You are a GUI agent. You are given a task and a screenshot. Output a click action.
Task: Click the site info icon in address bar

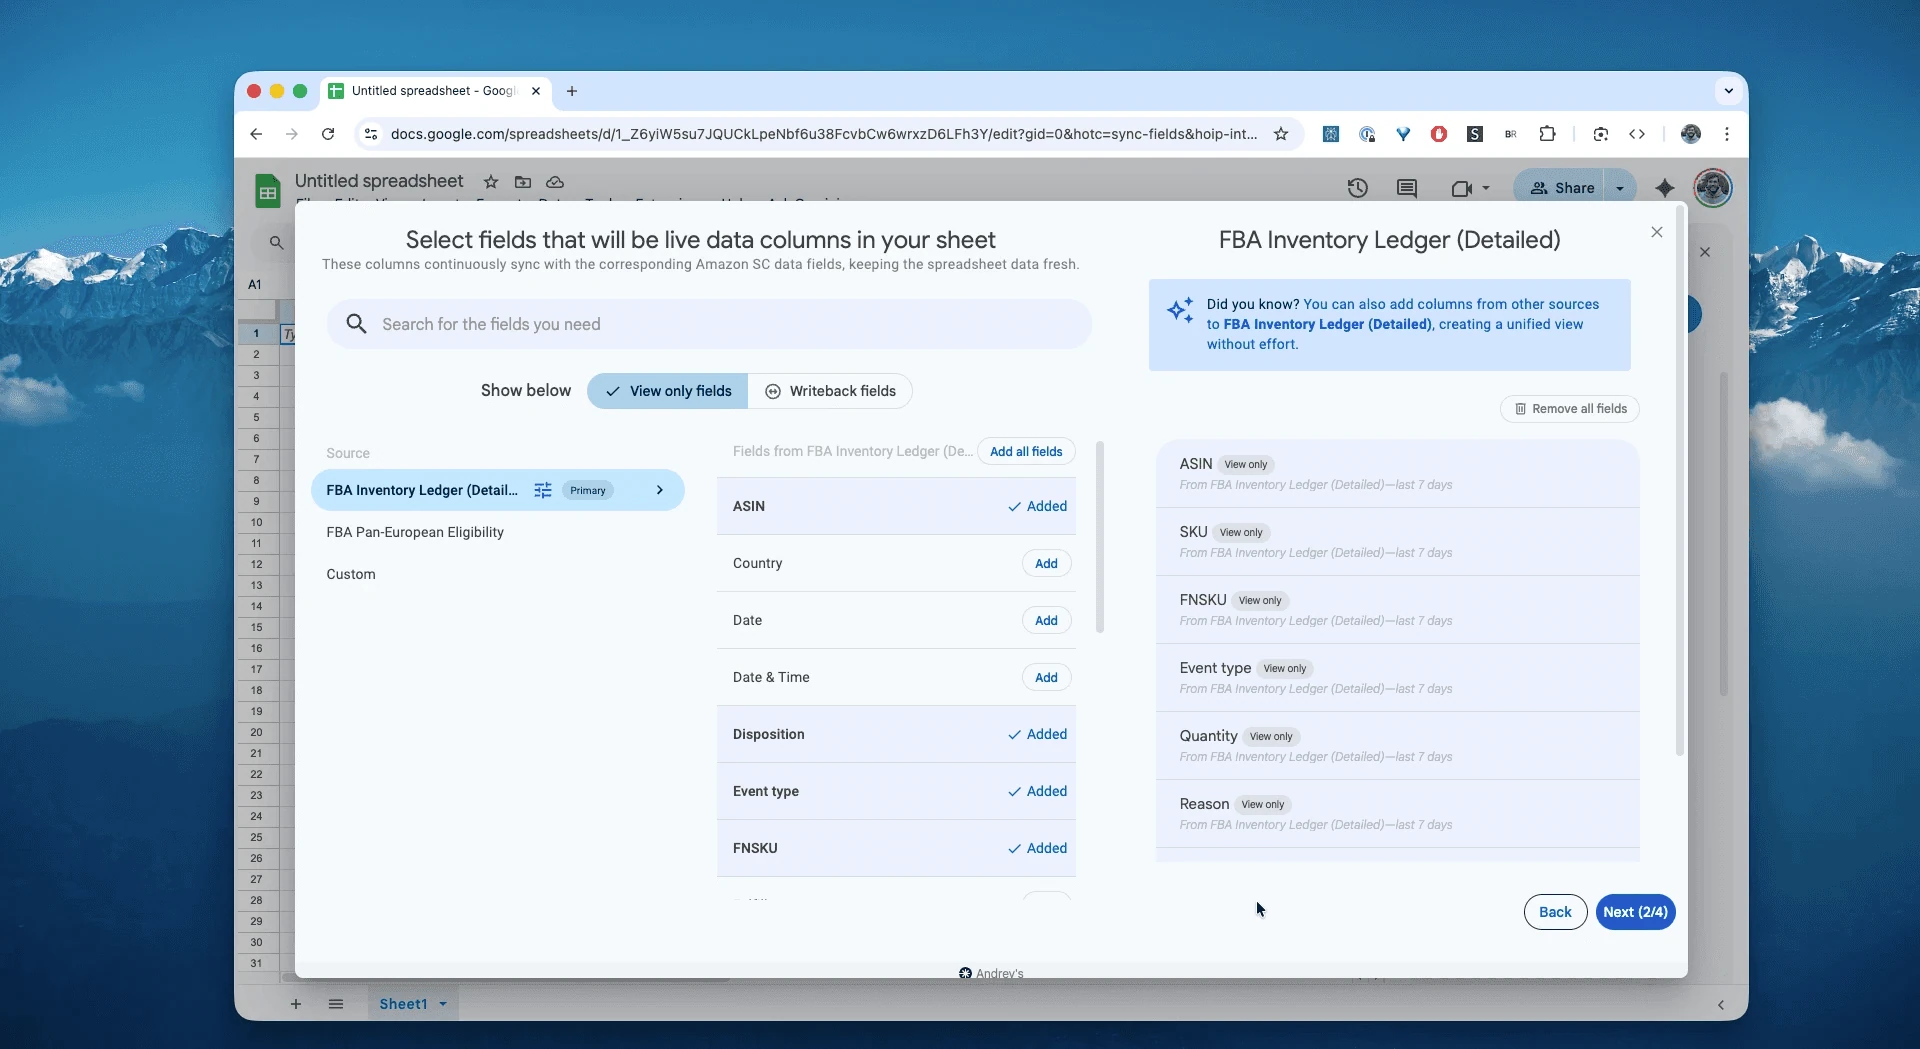(370, 134)
